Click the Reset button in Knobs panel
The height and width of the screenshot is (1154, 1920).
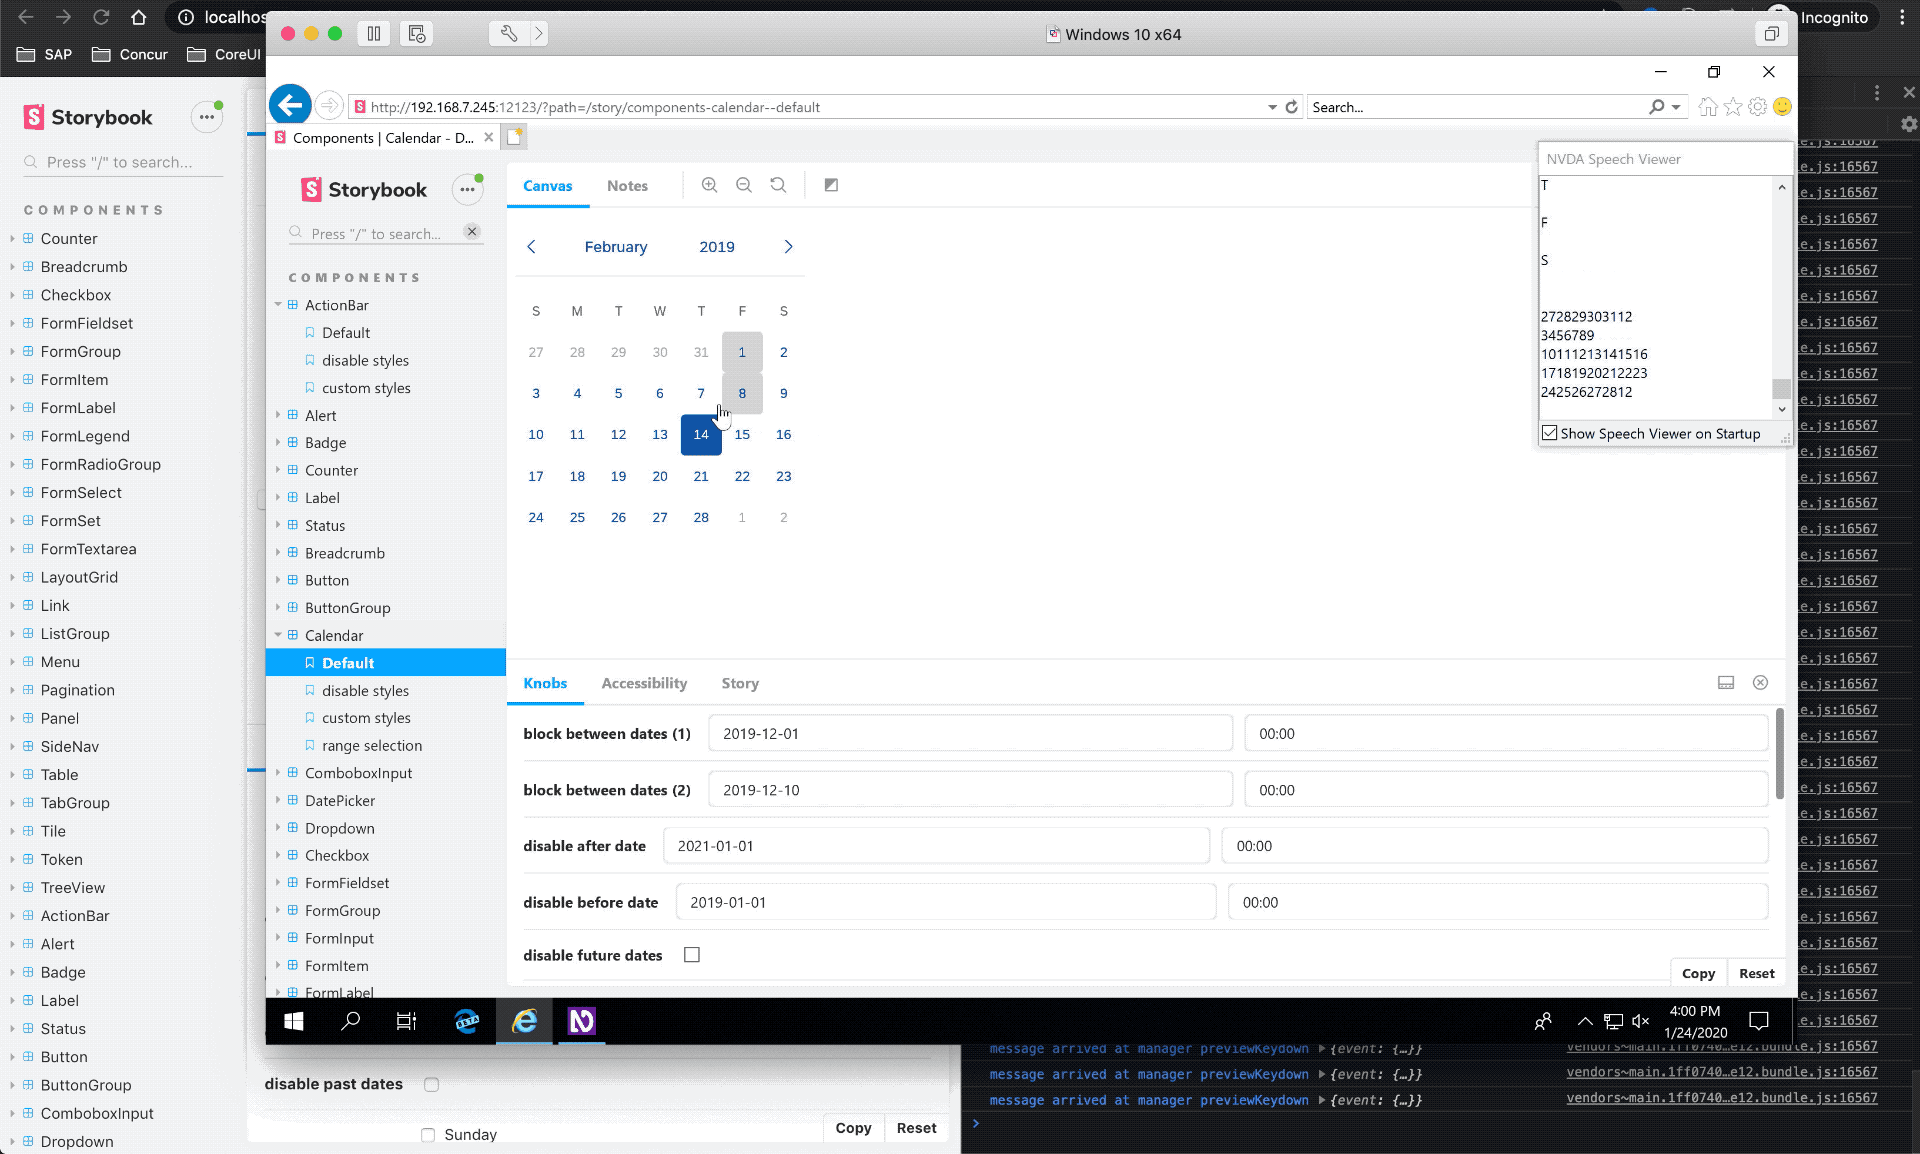[x=1756, y=973]
